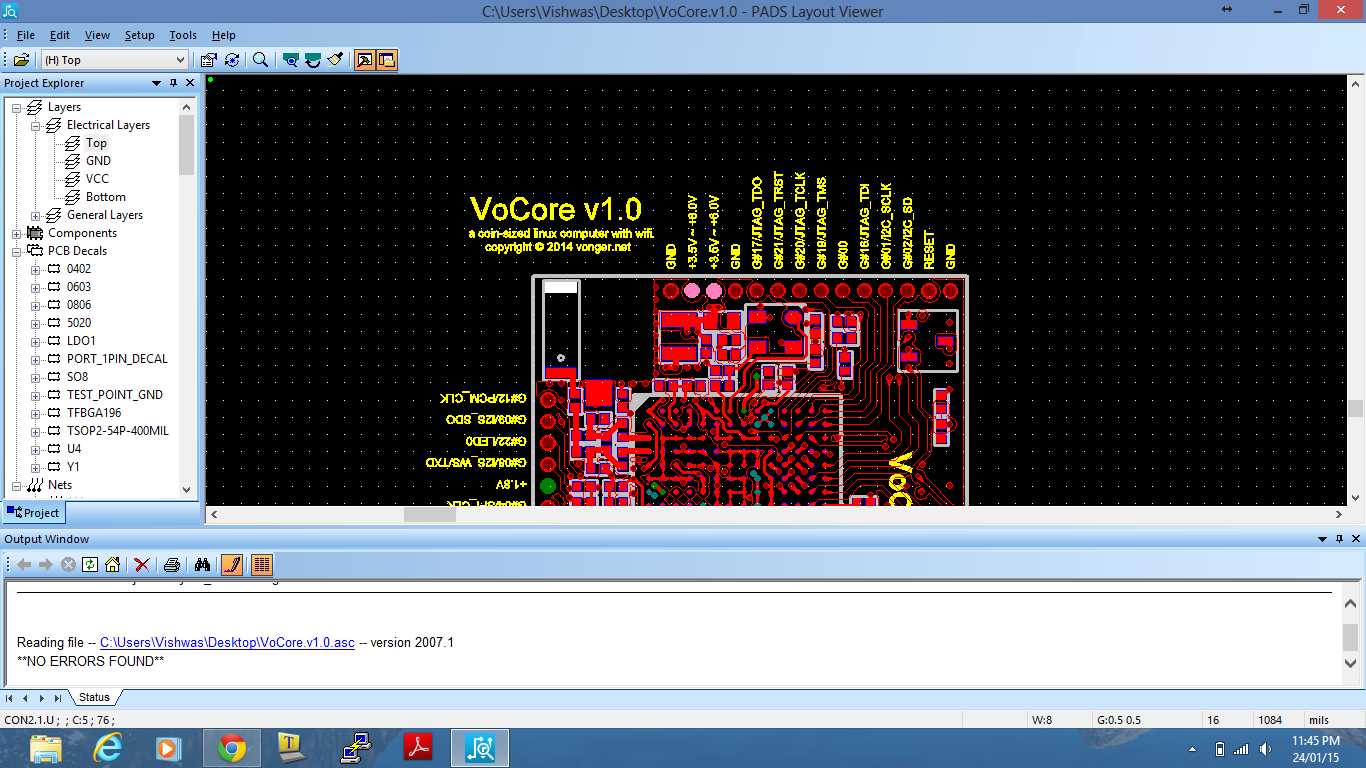Open the Project Explorer panel options arrow
1366x768 pixels.
[157, 83]
